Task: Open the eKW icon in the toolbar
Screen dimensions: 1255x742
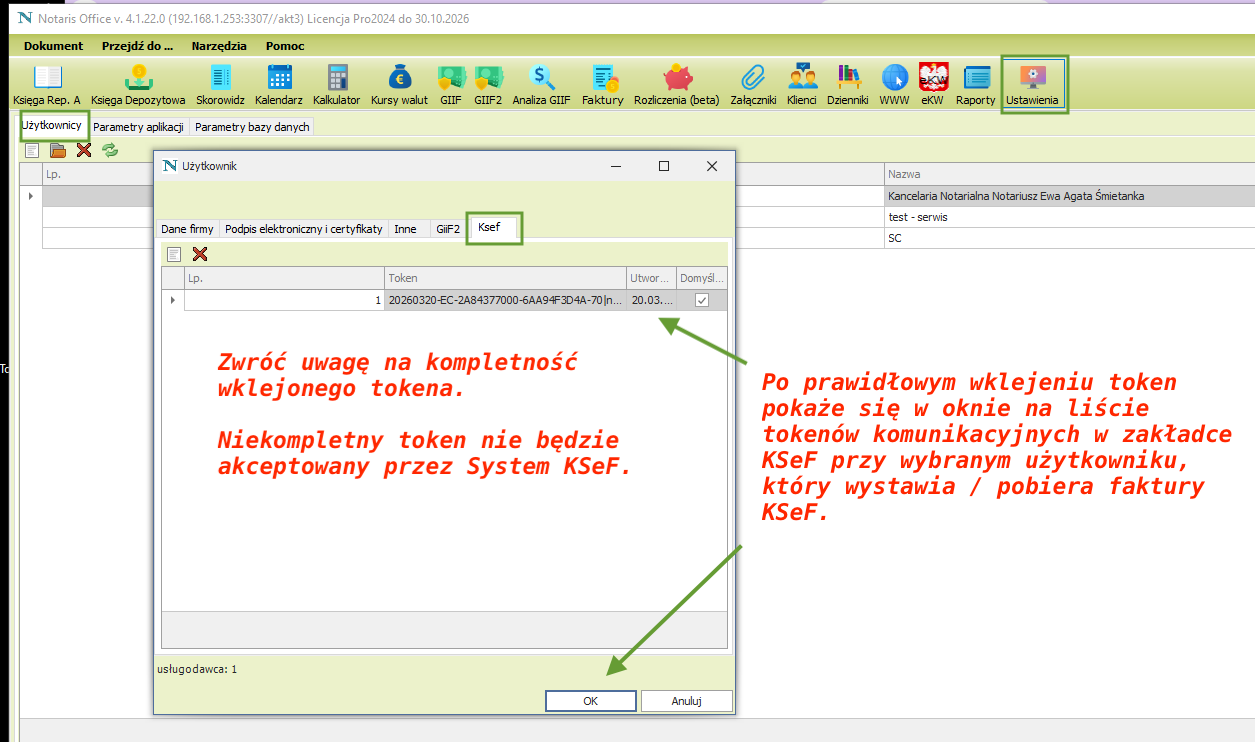Action: (x=933, y=84)
